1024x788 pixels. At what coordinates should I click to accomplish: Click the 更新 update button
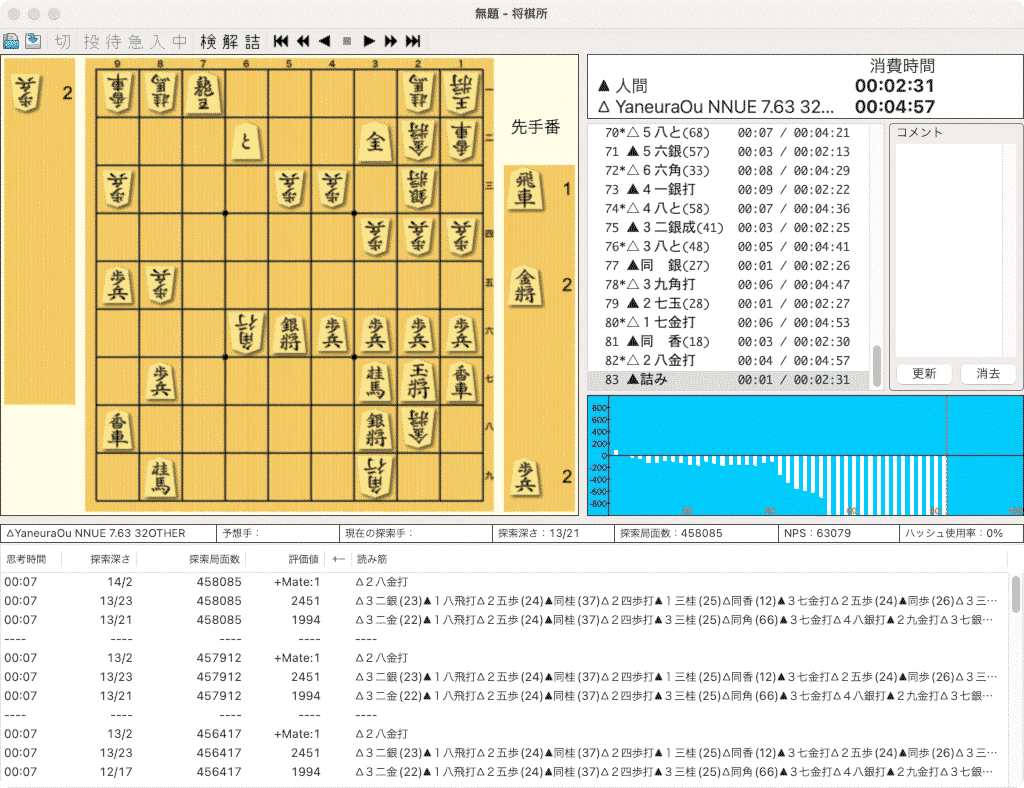(x=924, y=373)
